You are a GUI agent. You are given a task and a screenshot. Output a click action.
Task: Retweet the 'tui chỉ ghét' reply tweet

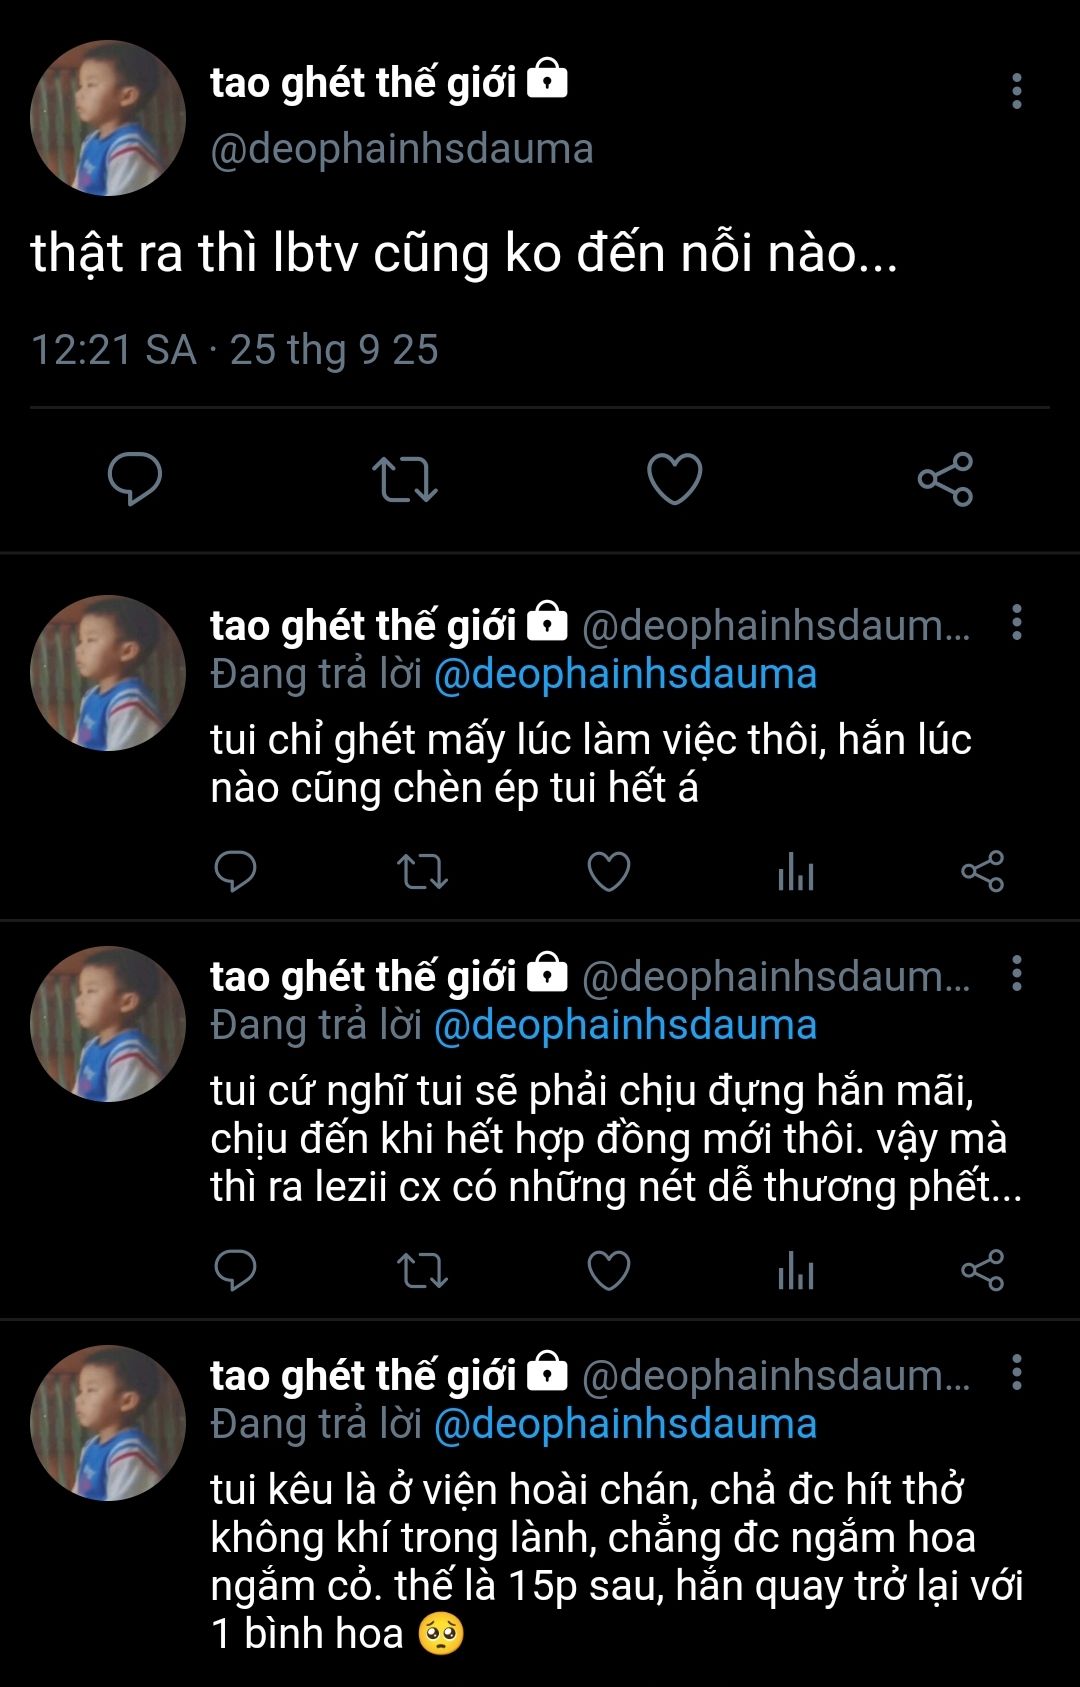(x=422, y=871)
